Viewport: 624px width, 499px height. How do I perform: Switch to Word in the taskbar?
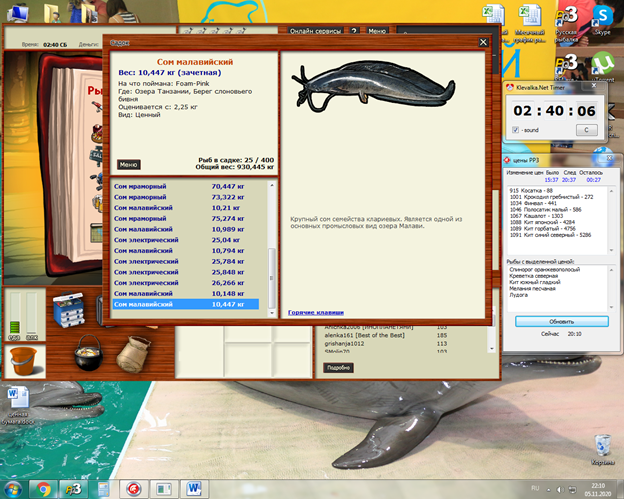tap(194, 489)
